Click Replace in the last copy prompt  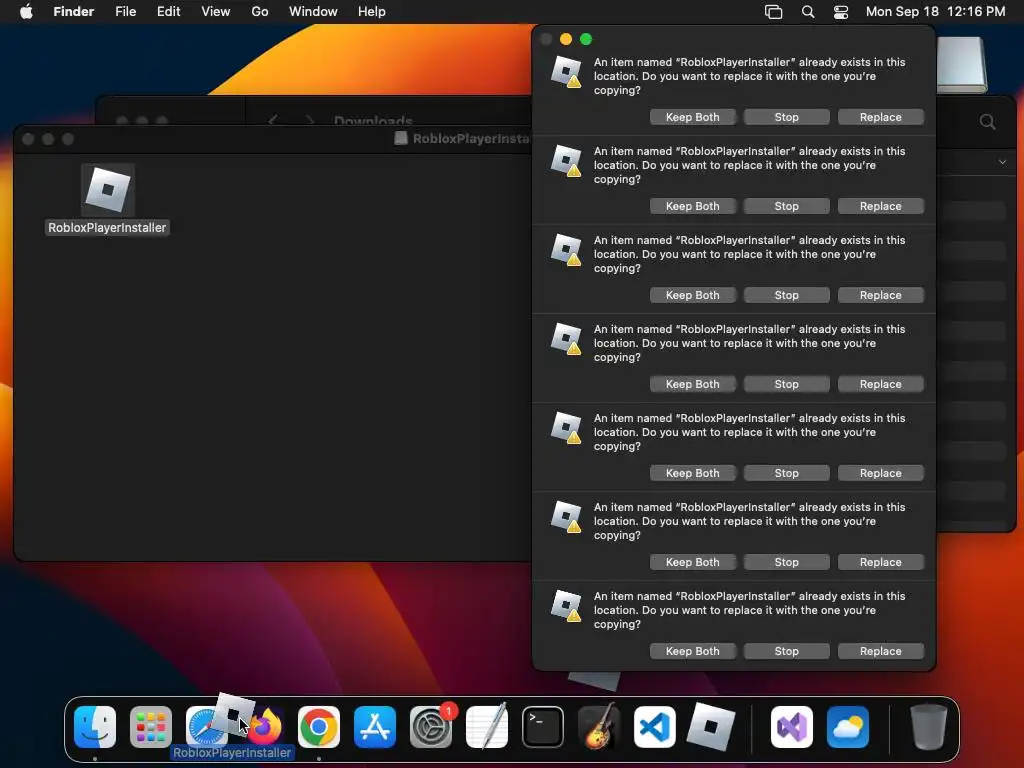coord(880,651)
